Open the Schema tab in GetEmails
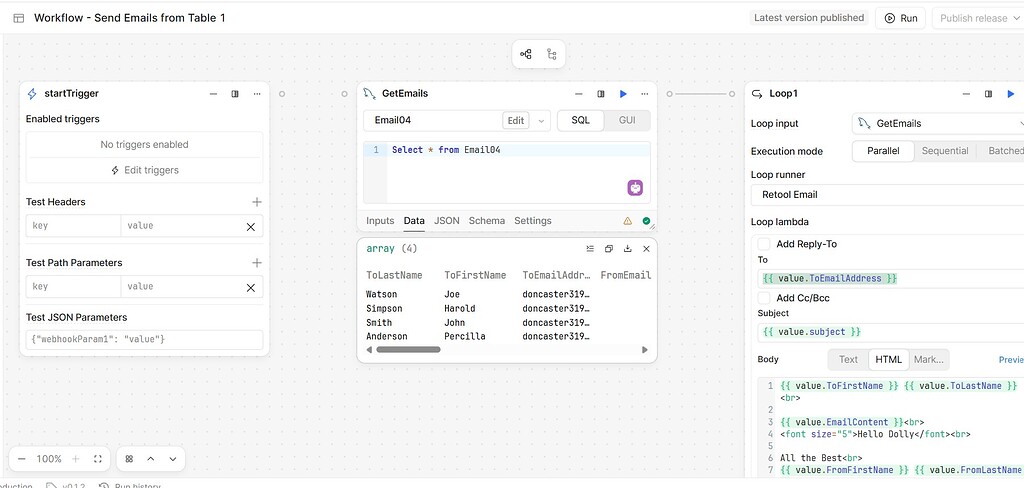 pos(487,221)
